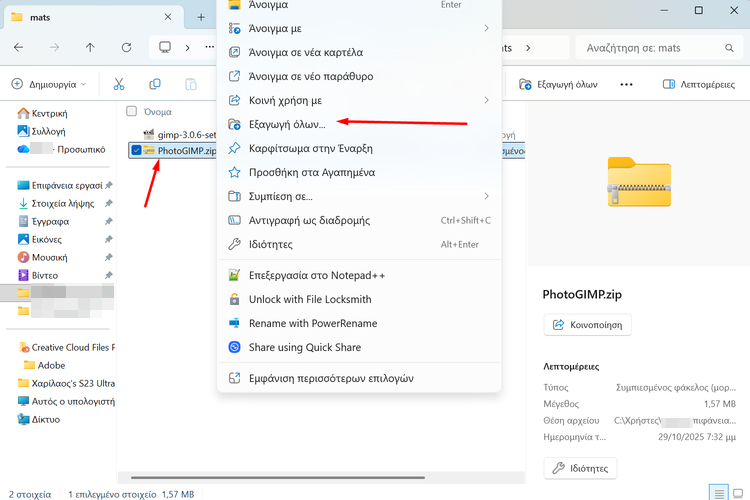Click the Cut scissors icon in toolbar
Image resolution: width=750 pixels, height=500 pixels.
(x=119, y=85)
